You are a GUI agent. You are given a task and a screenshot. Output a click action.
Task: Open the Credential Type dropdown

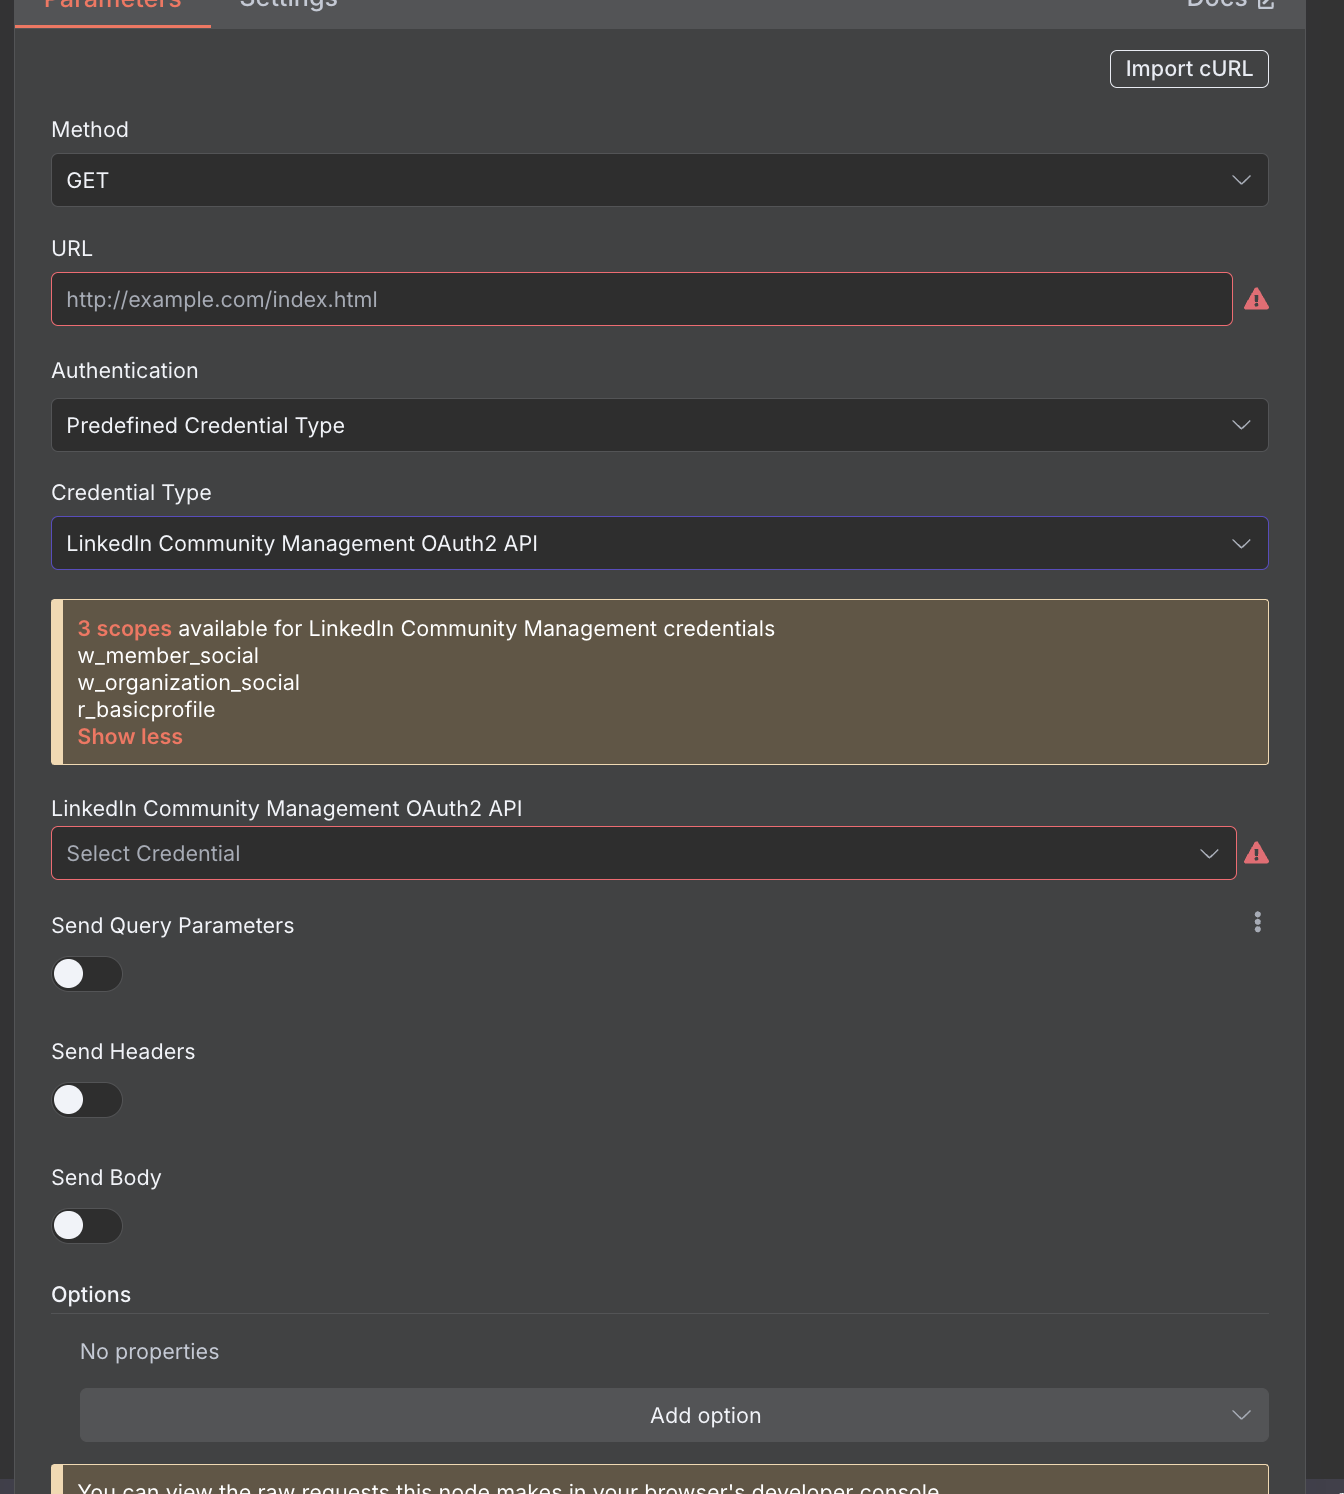tap(660, 543)
